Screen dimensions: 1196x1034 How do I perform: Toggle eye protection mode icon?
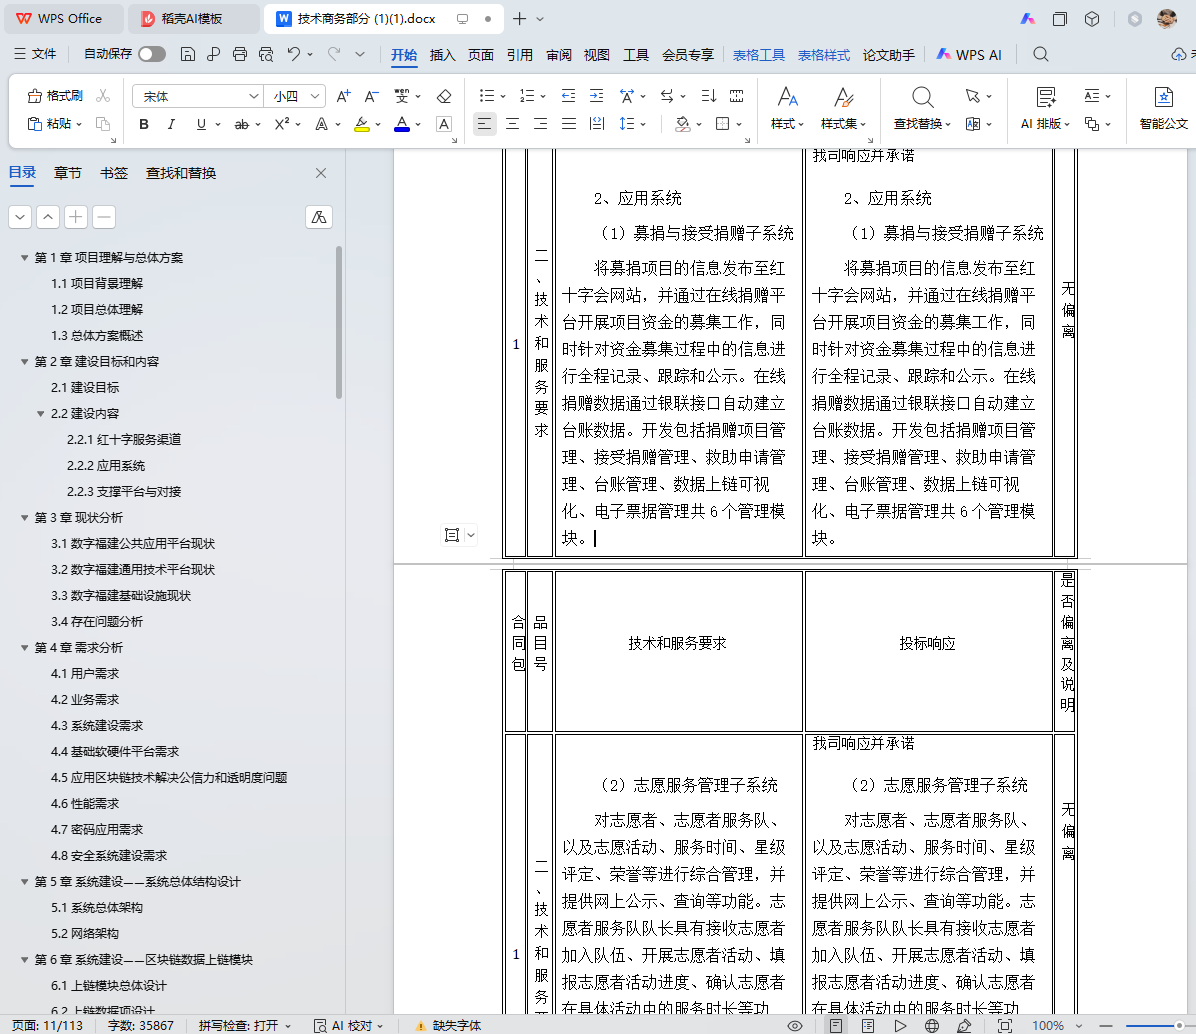(795, 1026)
